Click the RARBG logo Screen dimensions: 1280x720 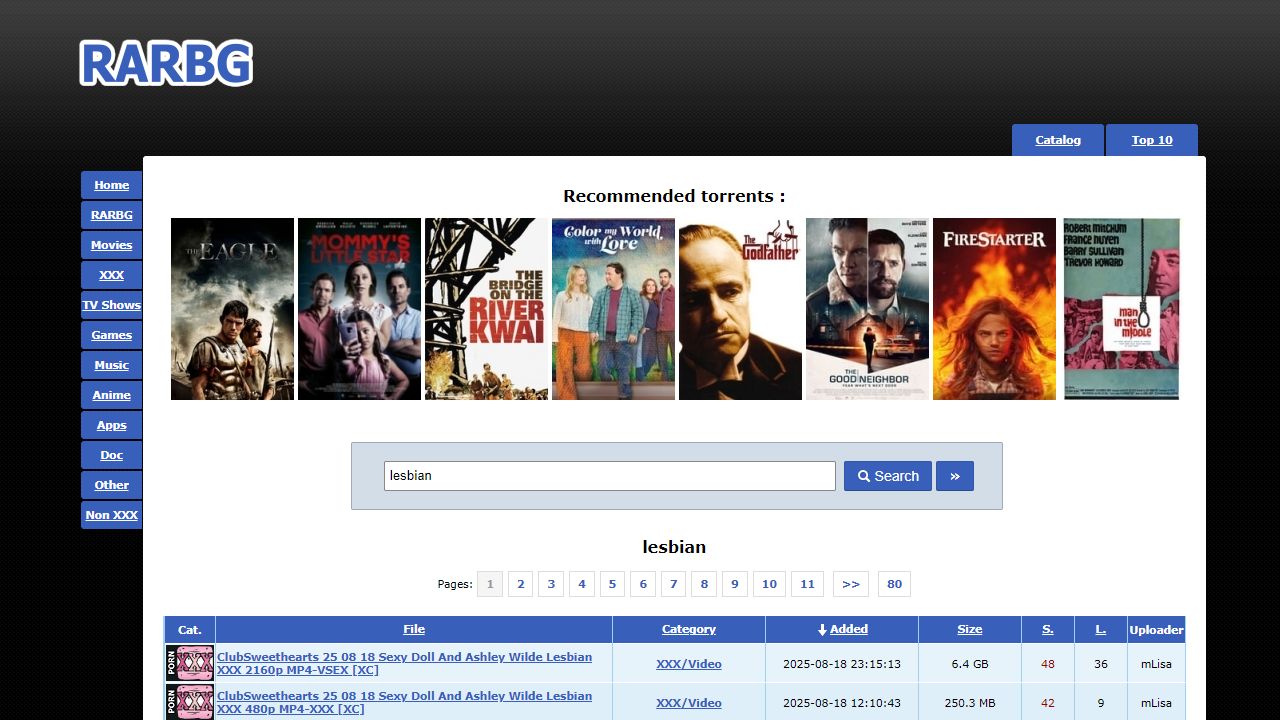coord(166,63)
